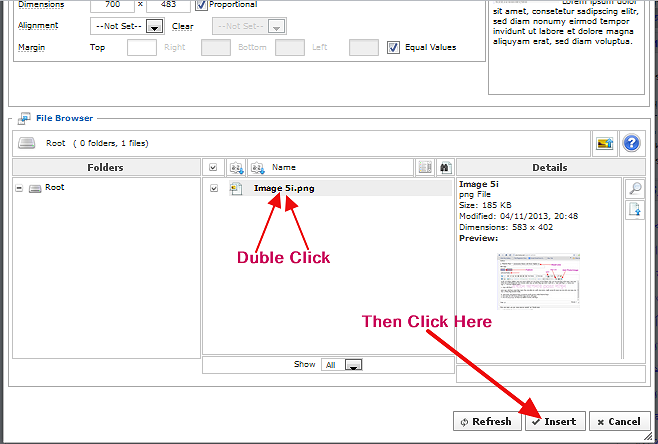658x444 pixels.
Task: Click the PNG file icon for Image 5i
Action: coord(236,188)
